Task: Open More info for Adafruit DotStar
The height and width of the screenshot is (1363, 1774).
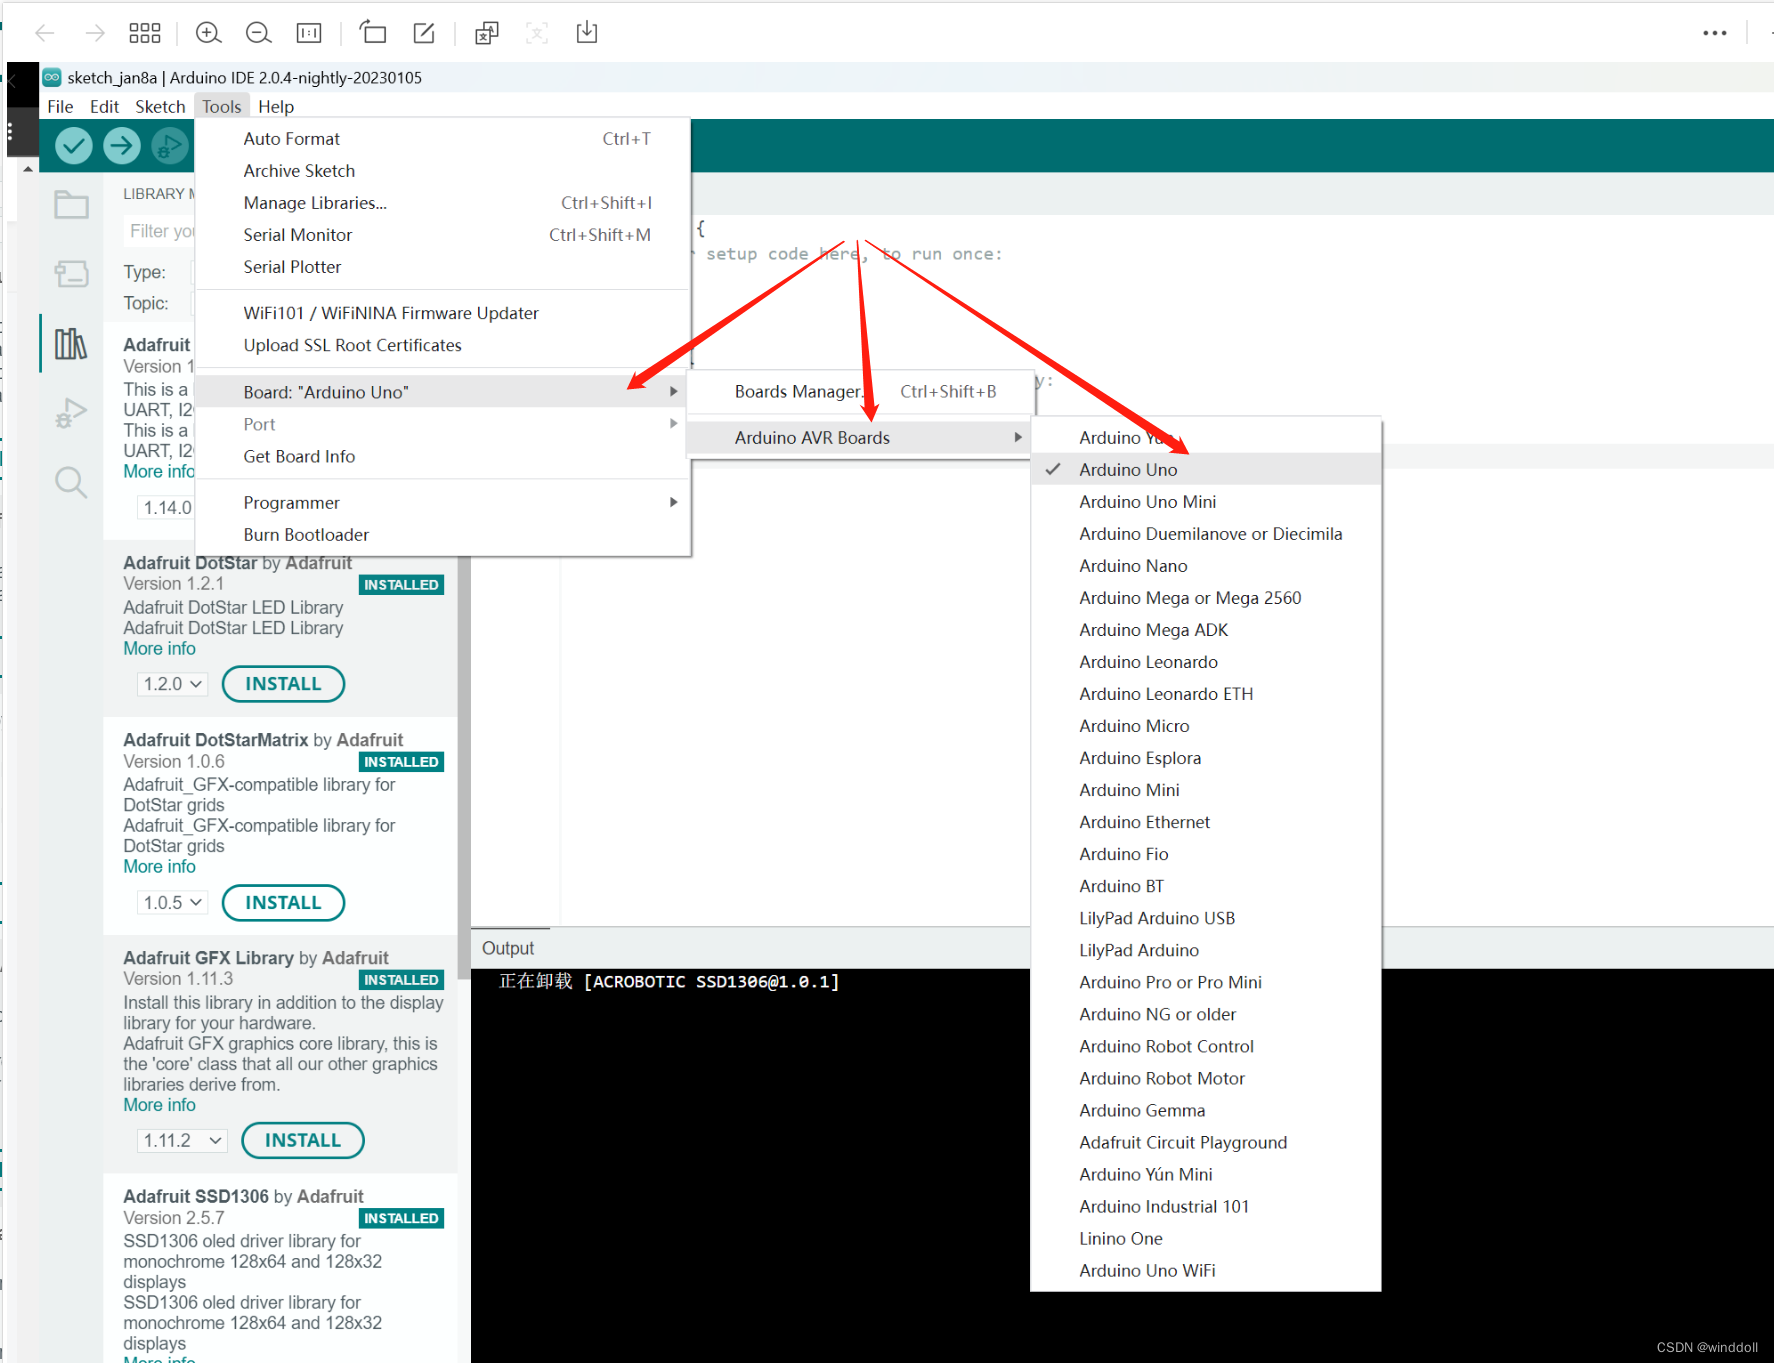Action: point(159,648)
